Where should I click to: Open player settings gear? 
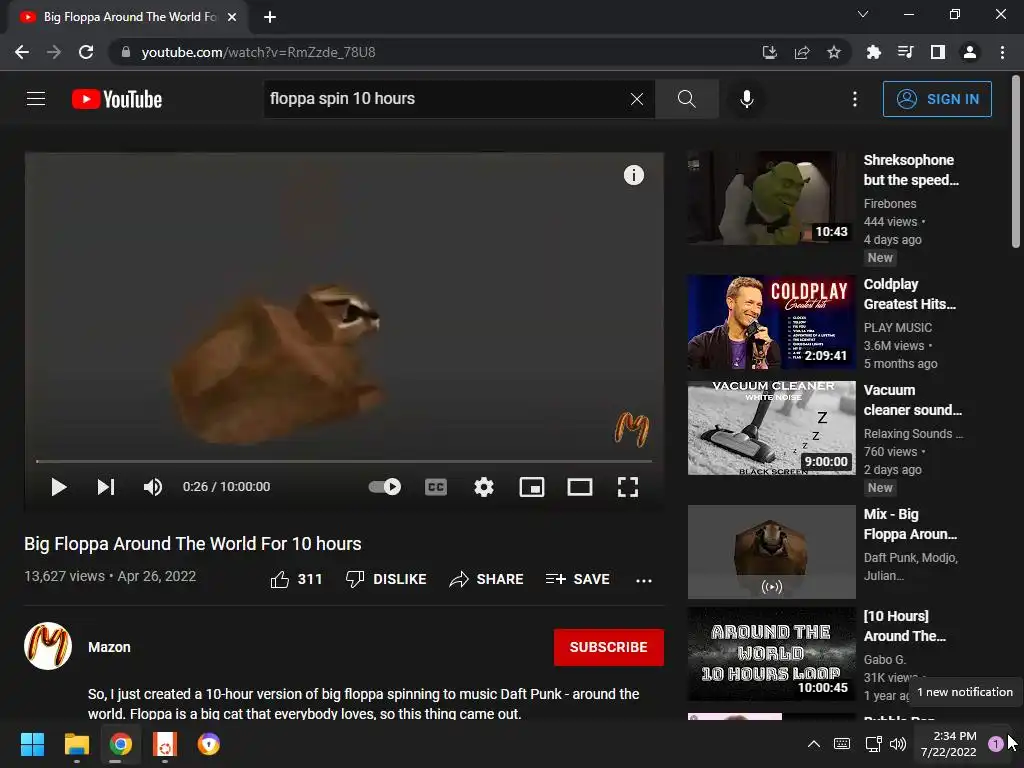484,487
